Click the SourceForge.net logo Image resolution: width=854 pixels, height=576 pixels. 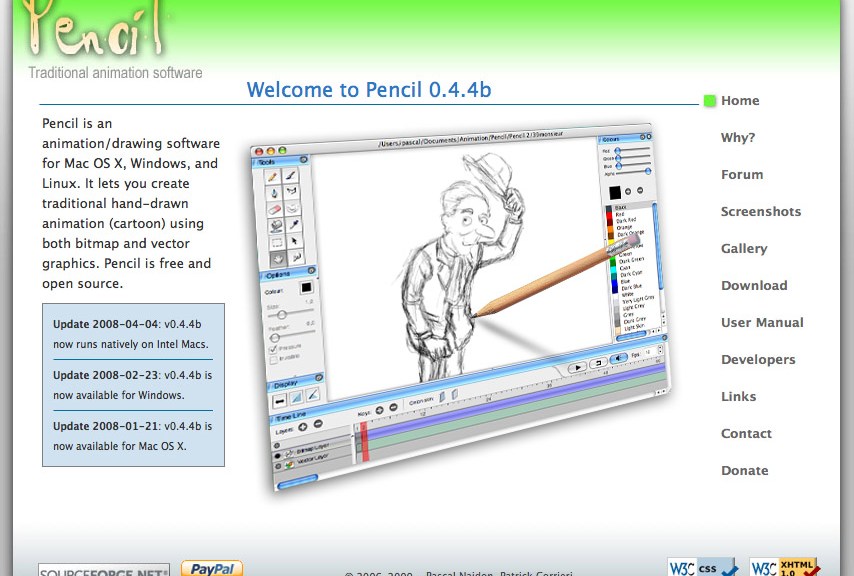coord(104,570)
